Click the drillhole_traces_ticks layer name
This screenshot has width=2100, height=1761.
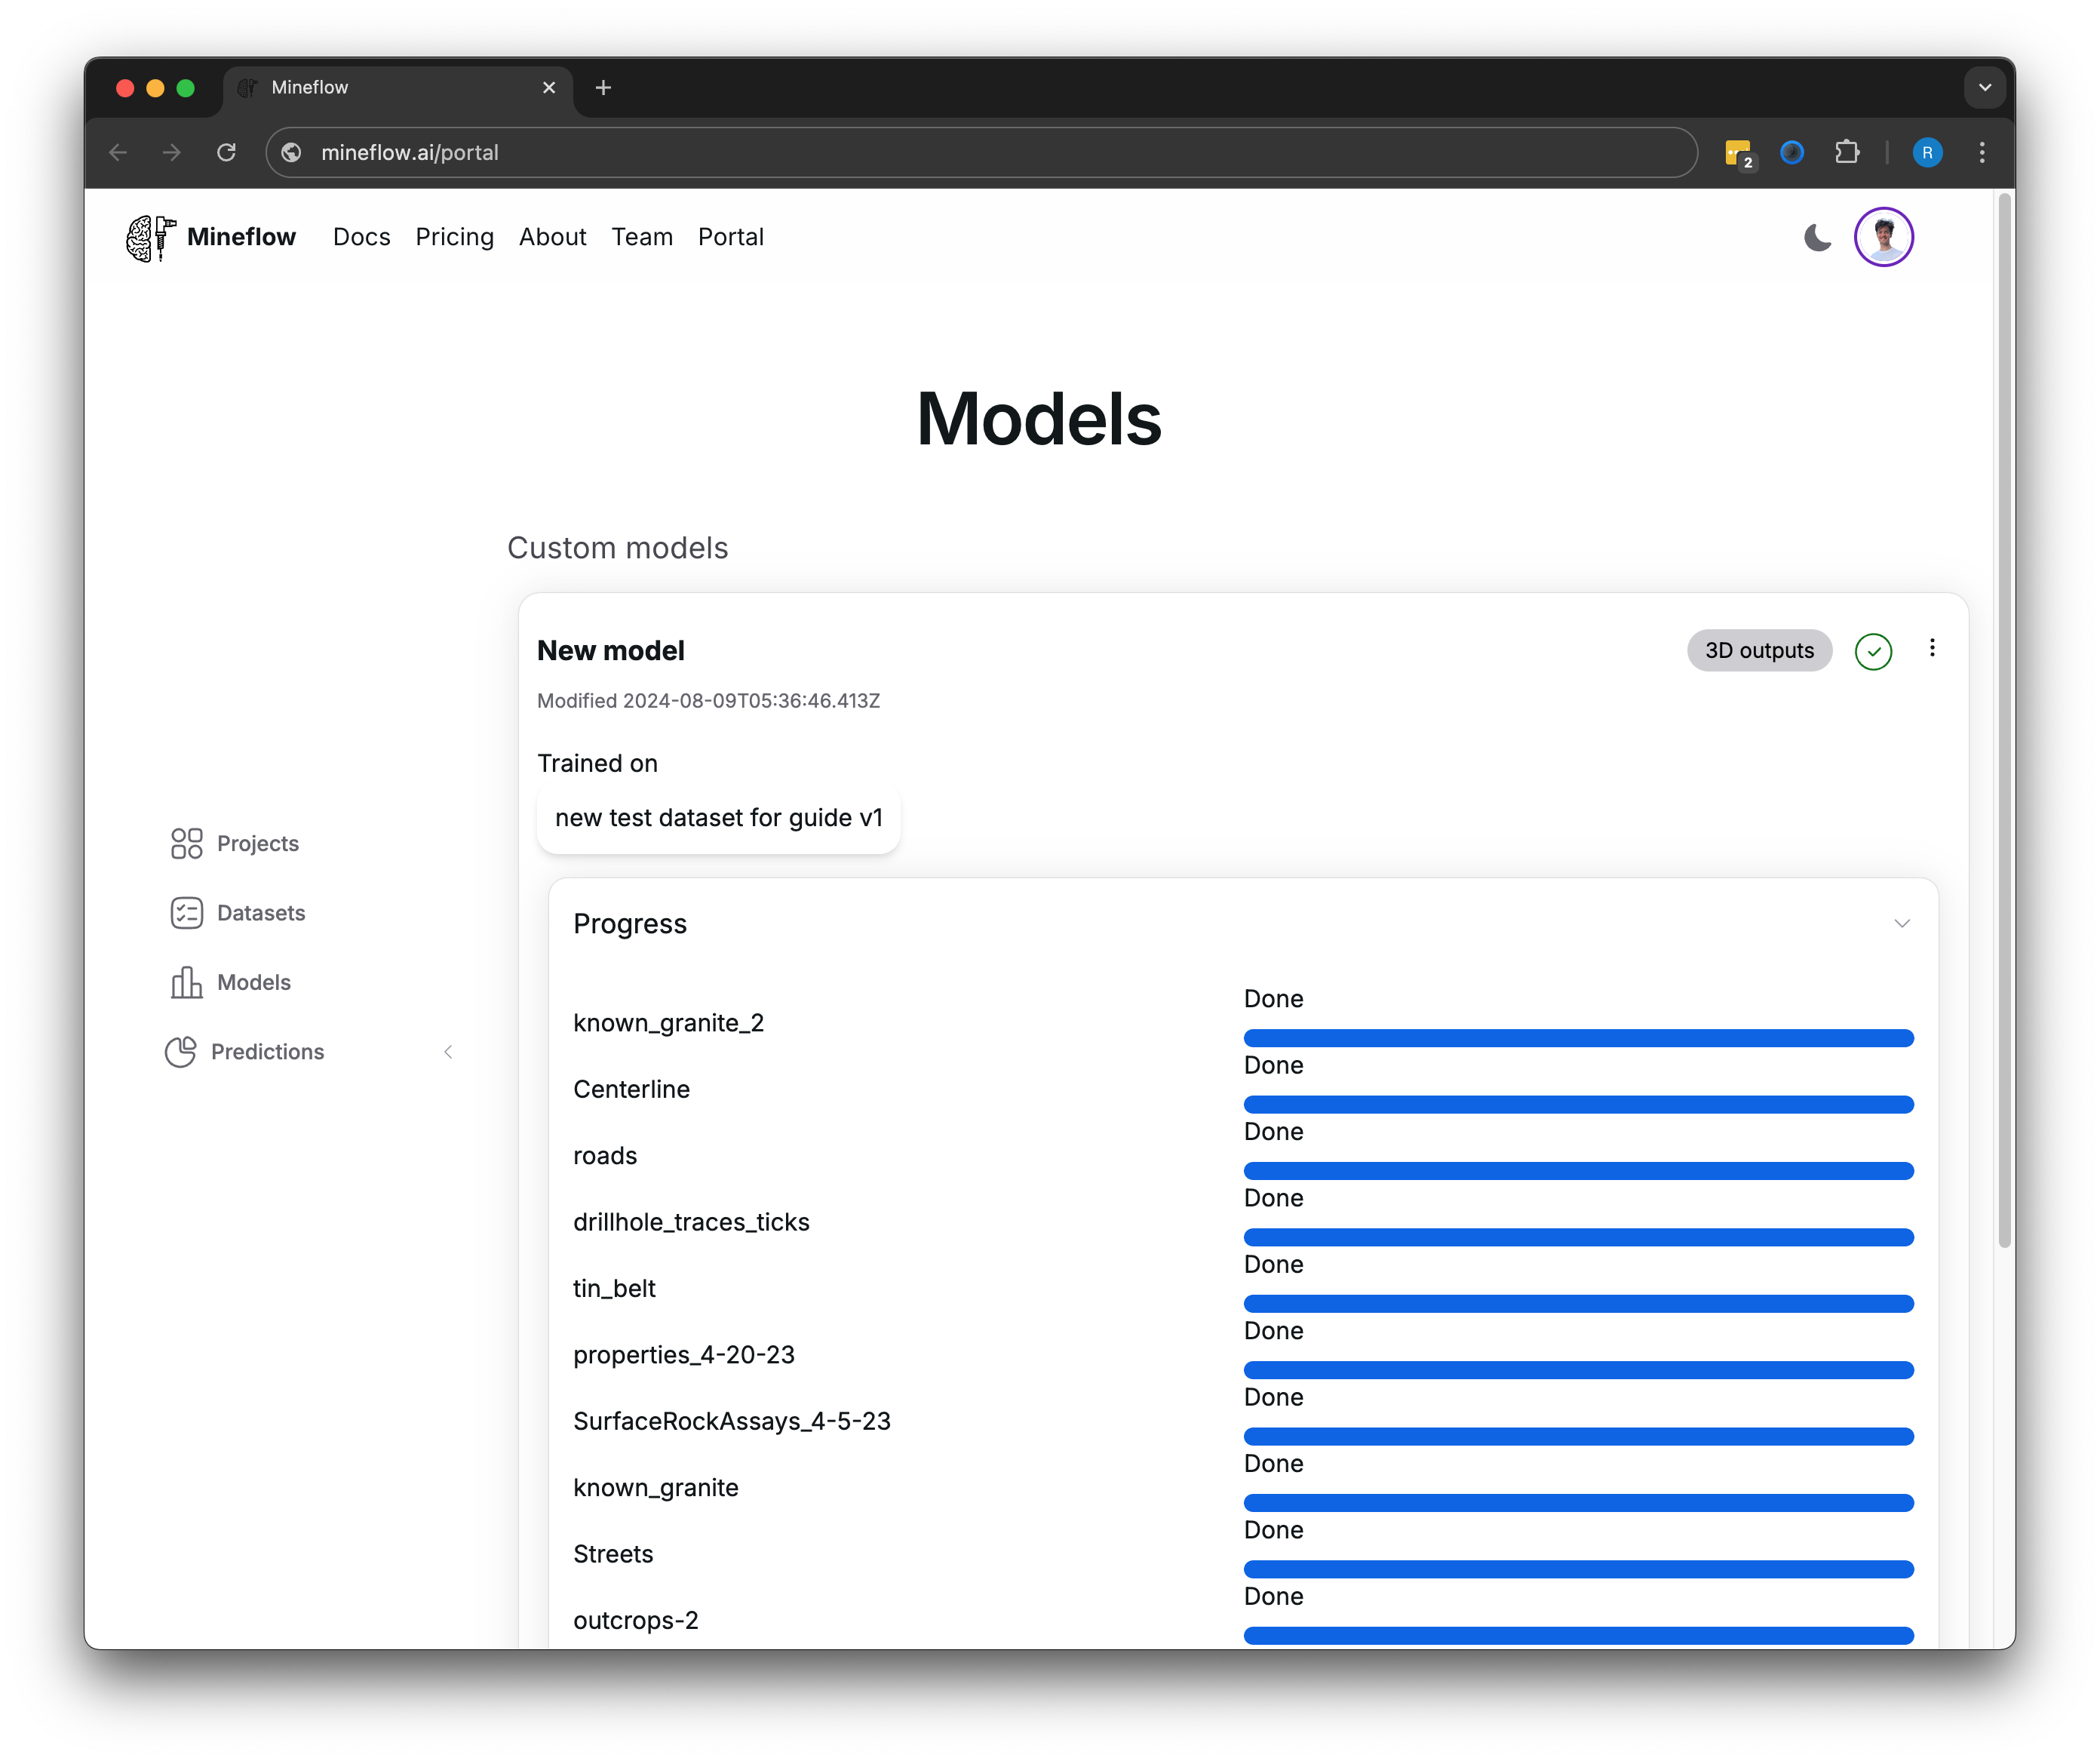click(691, 1222)
